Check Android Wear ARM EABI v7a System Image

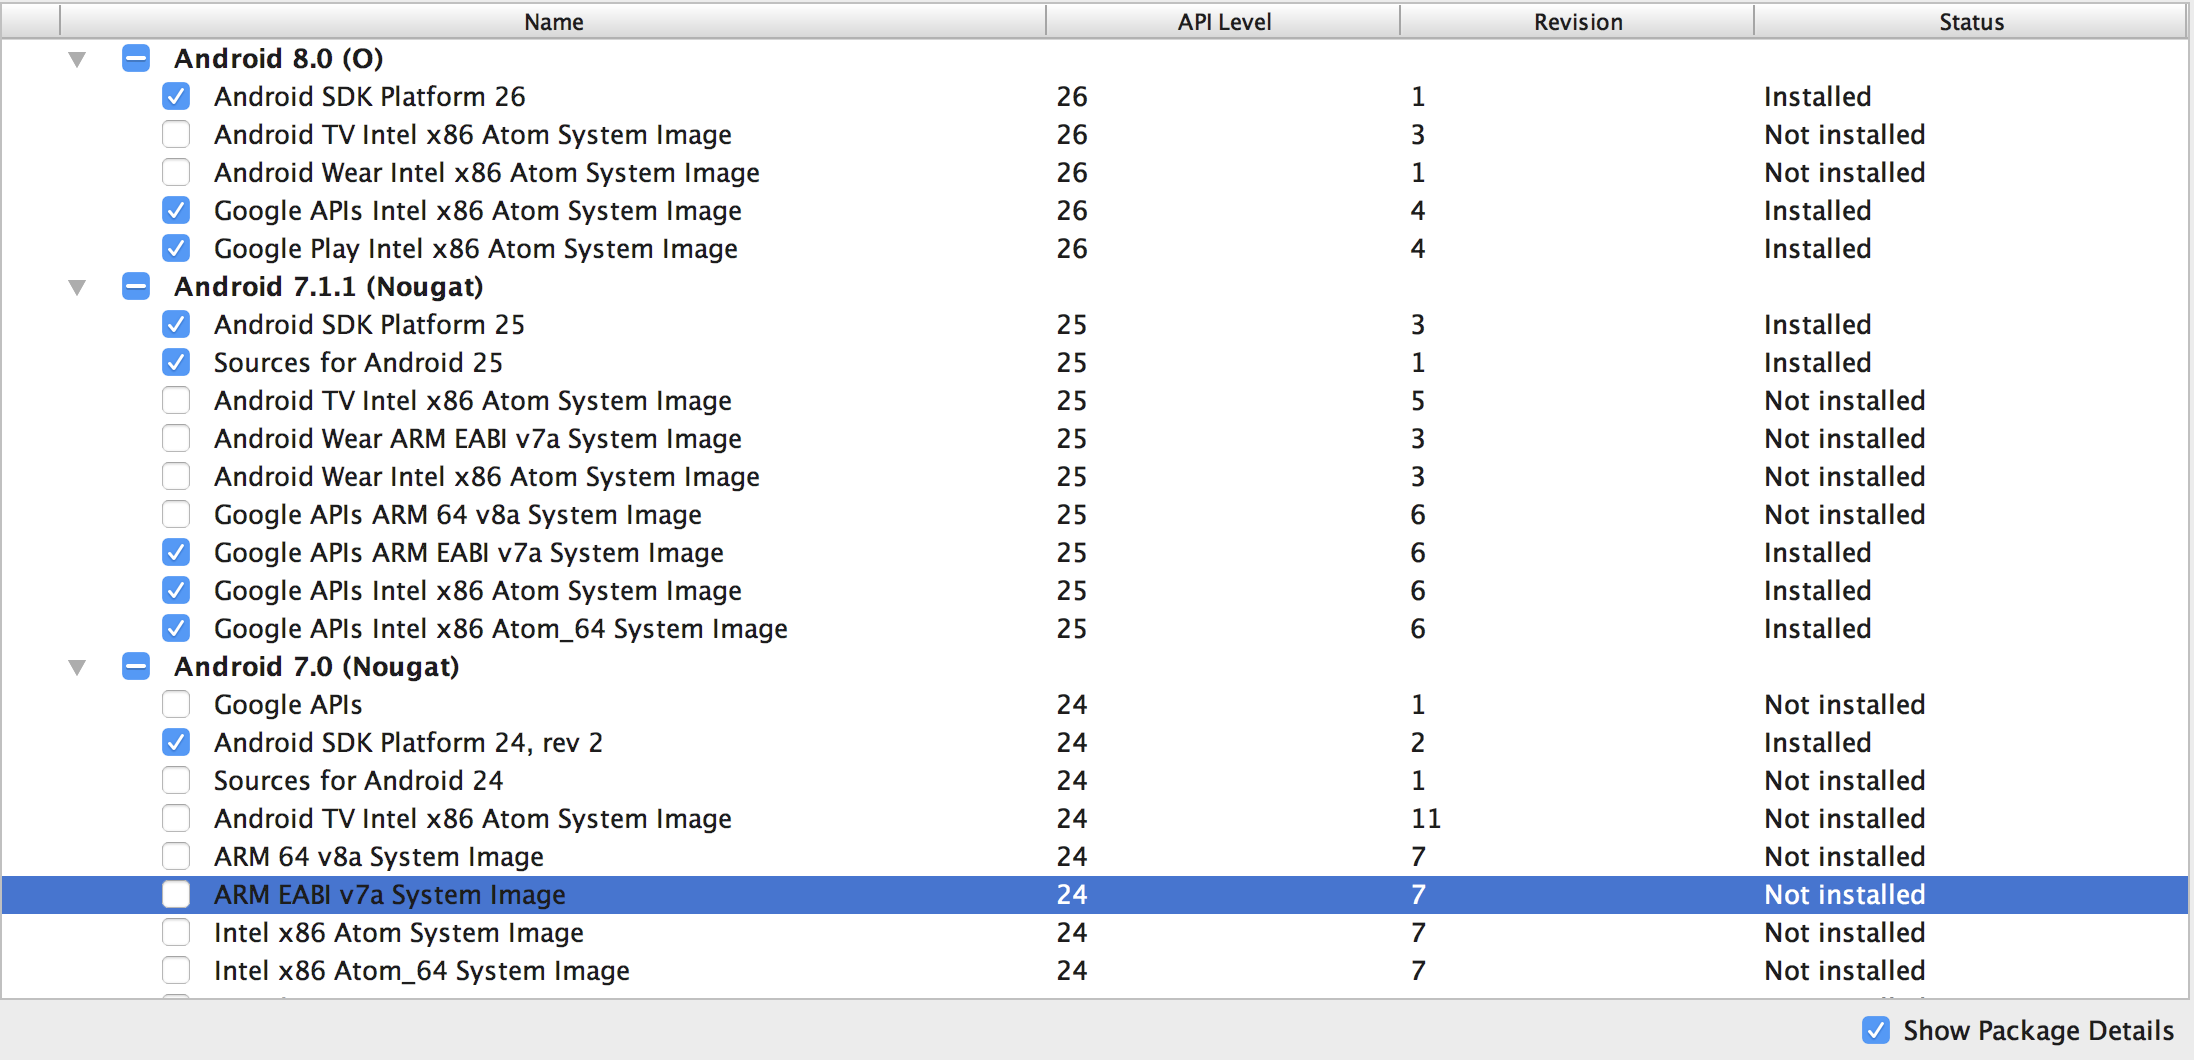(176, 438)
